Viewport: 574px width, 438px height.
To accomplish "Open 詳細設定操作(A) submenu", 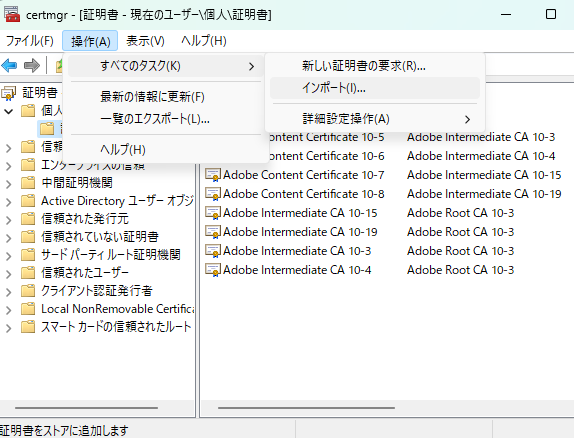I will tap(375, 119).
